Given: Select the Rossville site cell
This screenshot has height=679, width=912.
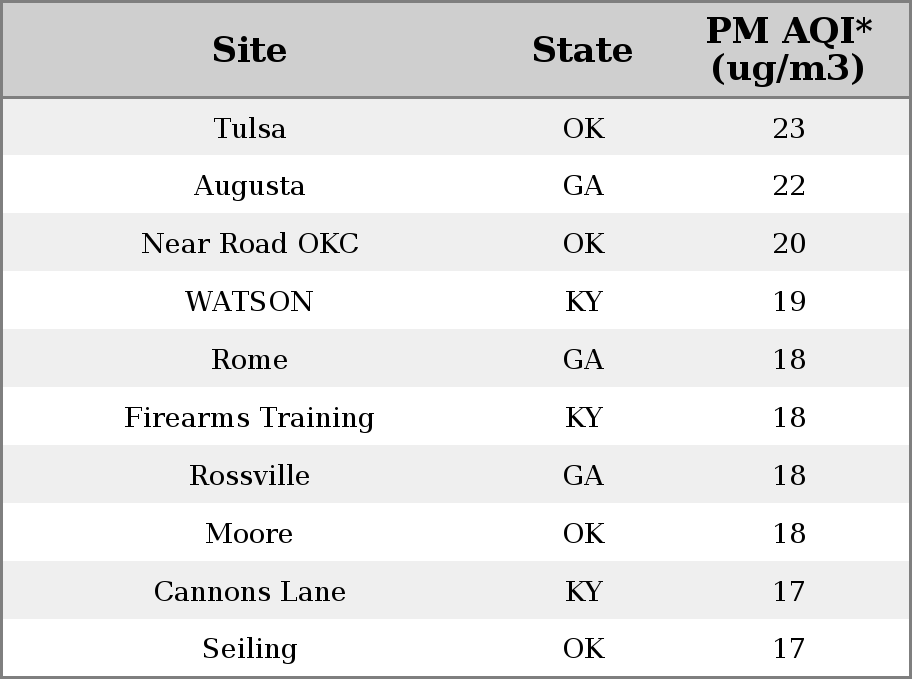Looking at the screenshot, I should pyautogui.click(x=250, y=475).
